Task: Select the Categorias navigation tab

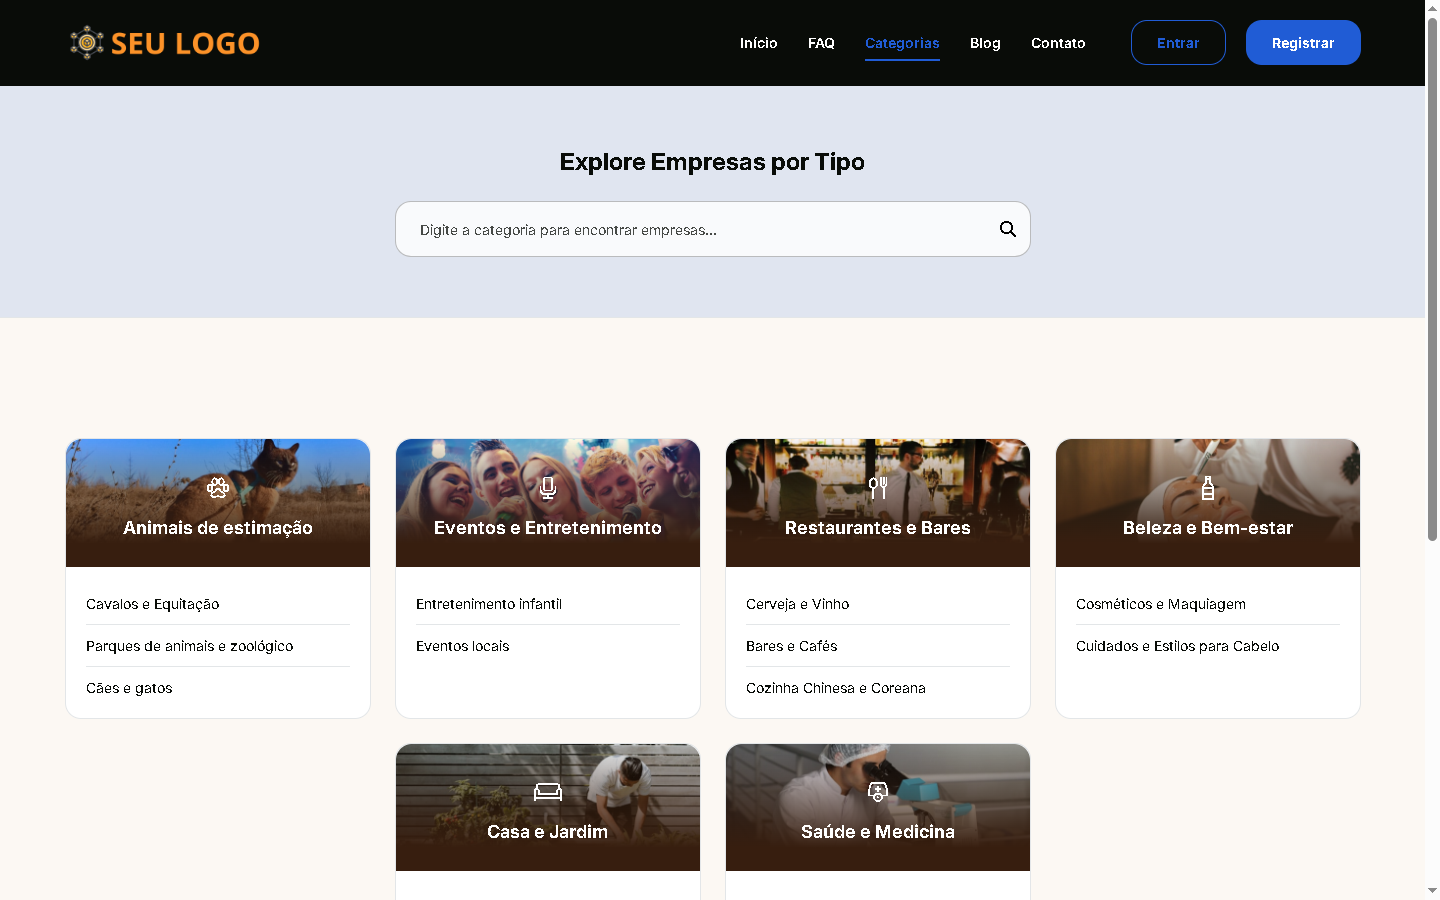Action: point(902,43)
